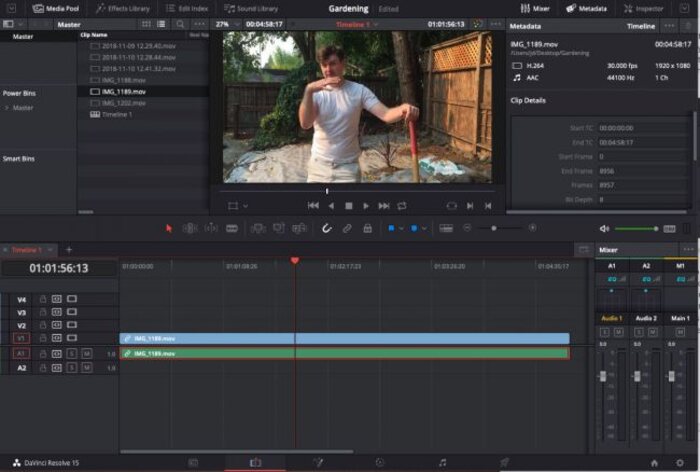Adjust the timeline zoom slider
700x472 pixels.
[494, 228]
